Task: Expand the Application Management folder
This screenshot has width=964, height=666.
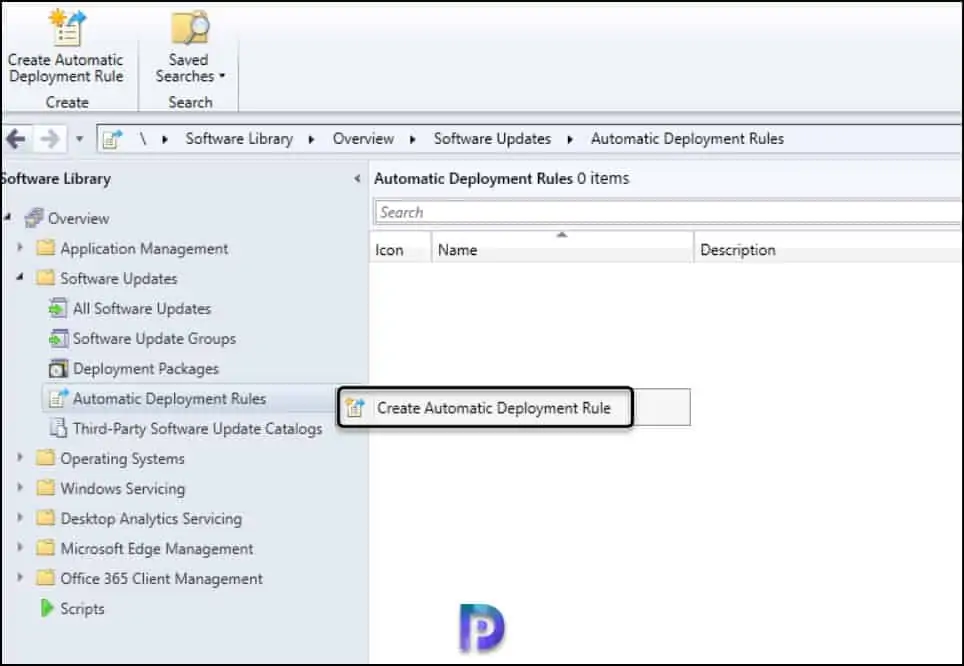Action: 20,248
